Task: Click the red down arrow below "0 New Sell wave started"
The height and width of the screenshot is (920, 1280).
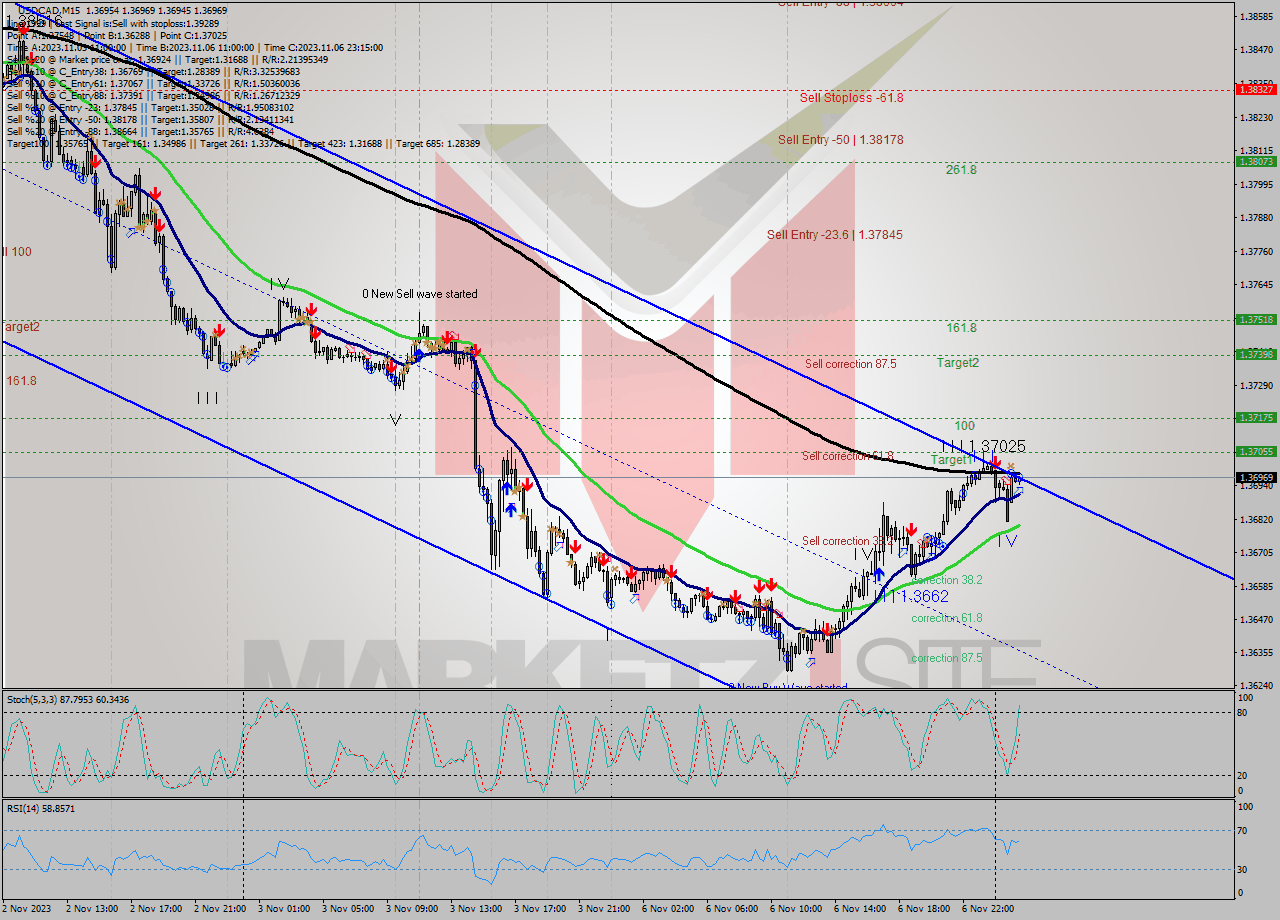Action: [x=447, y=336]
